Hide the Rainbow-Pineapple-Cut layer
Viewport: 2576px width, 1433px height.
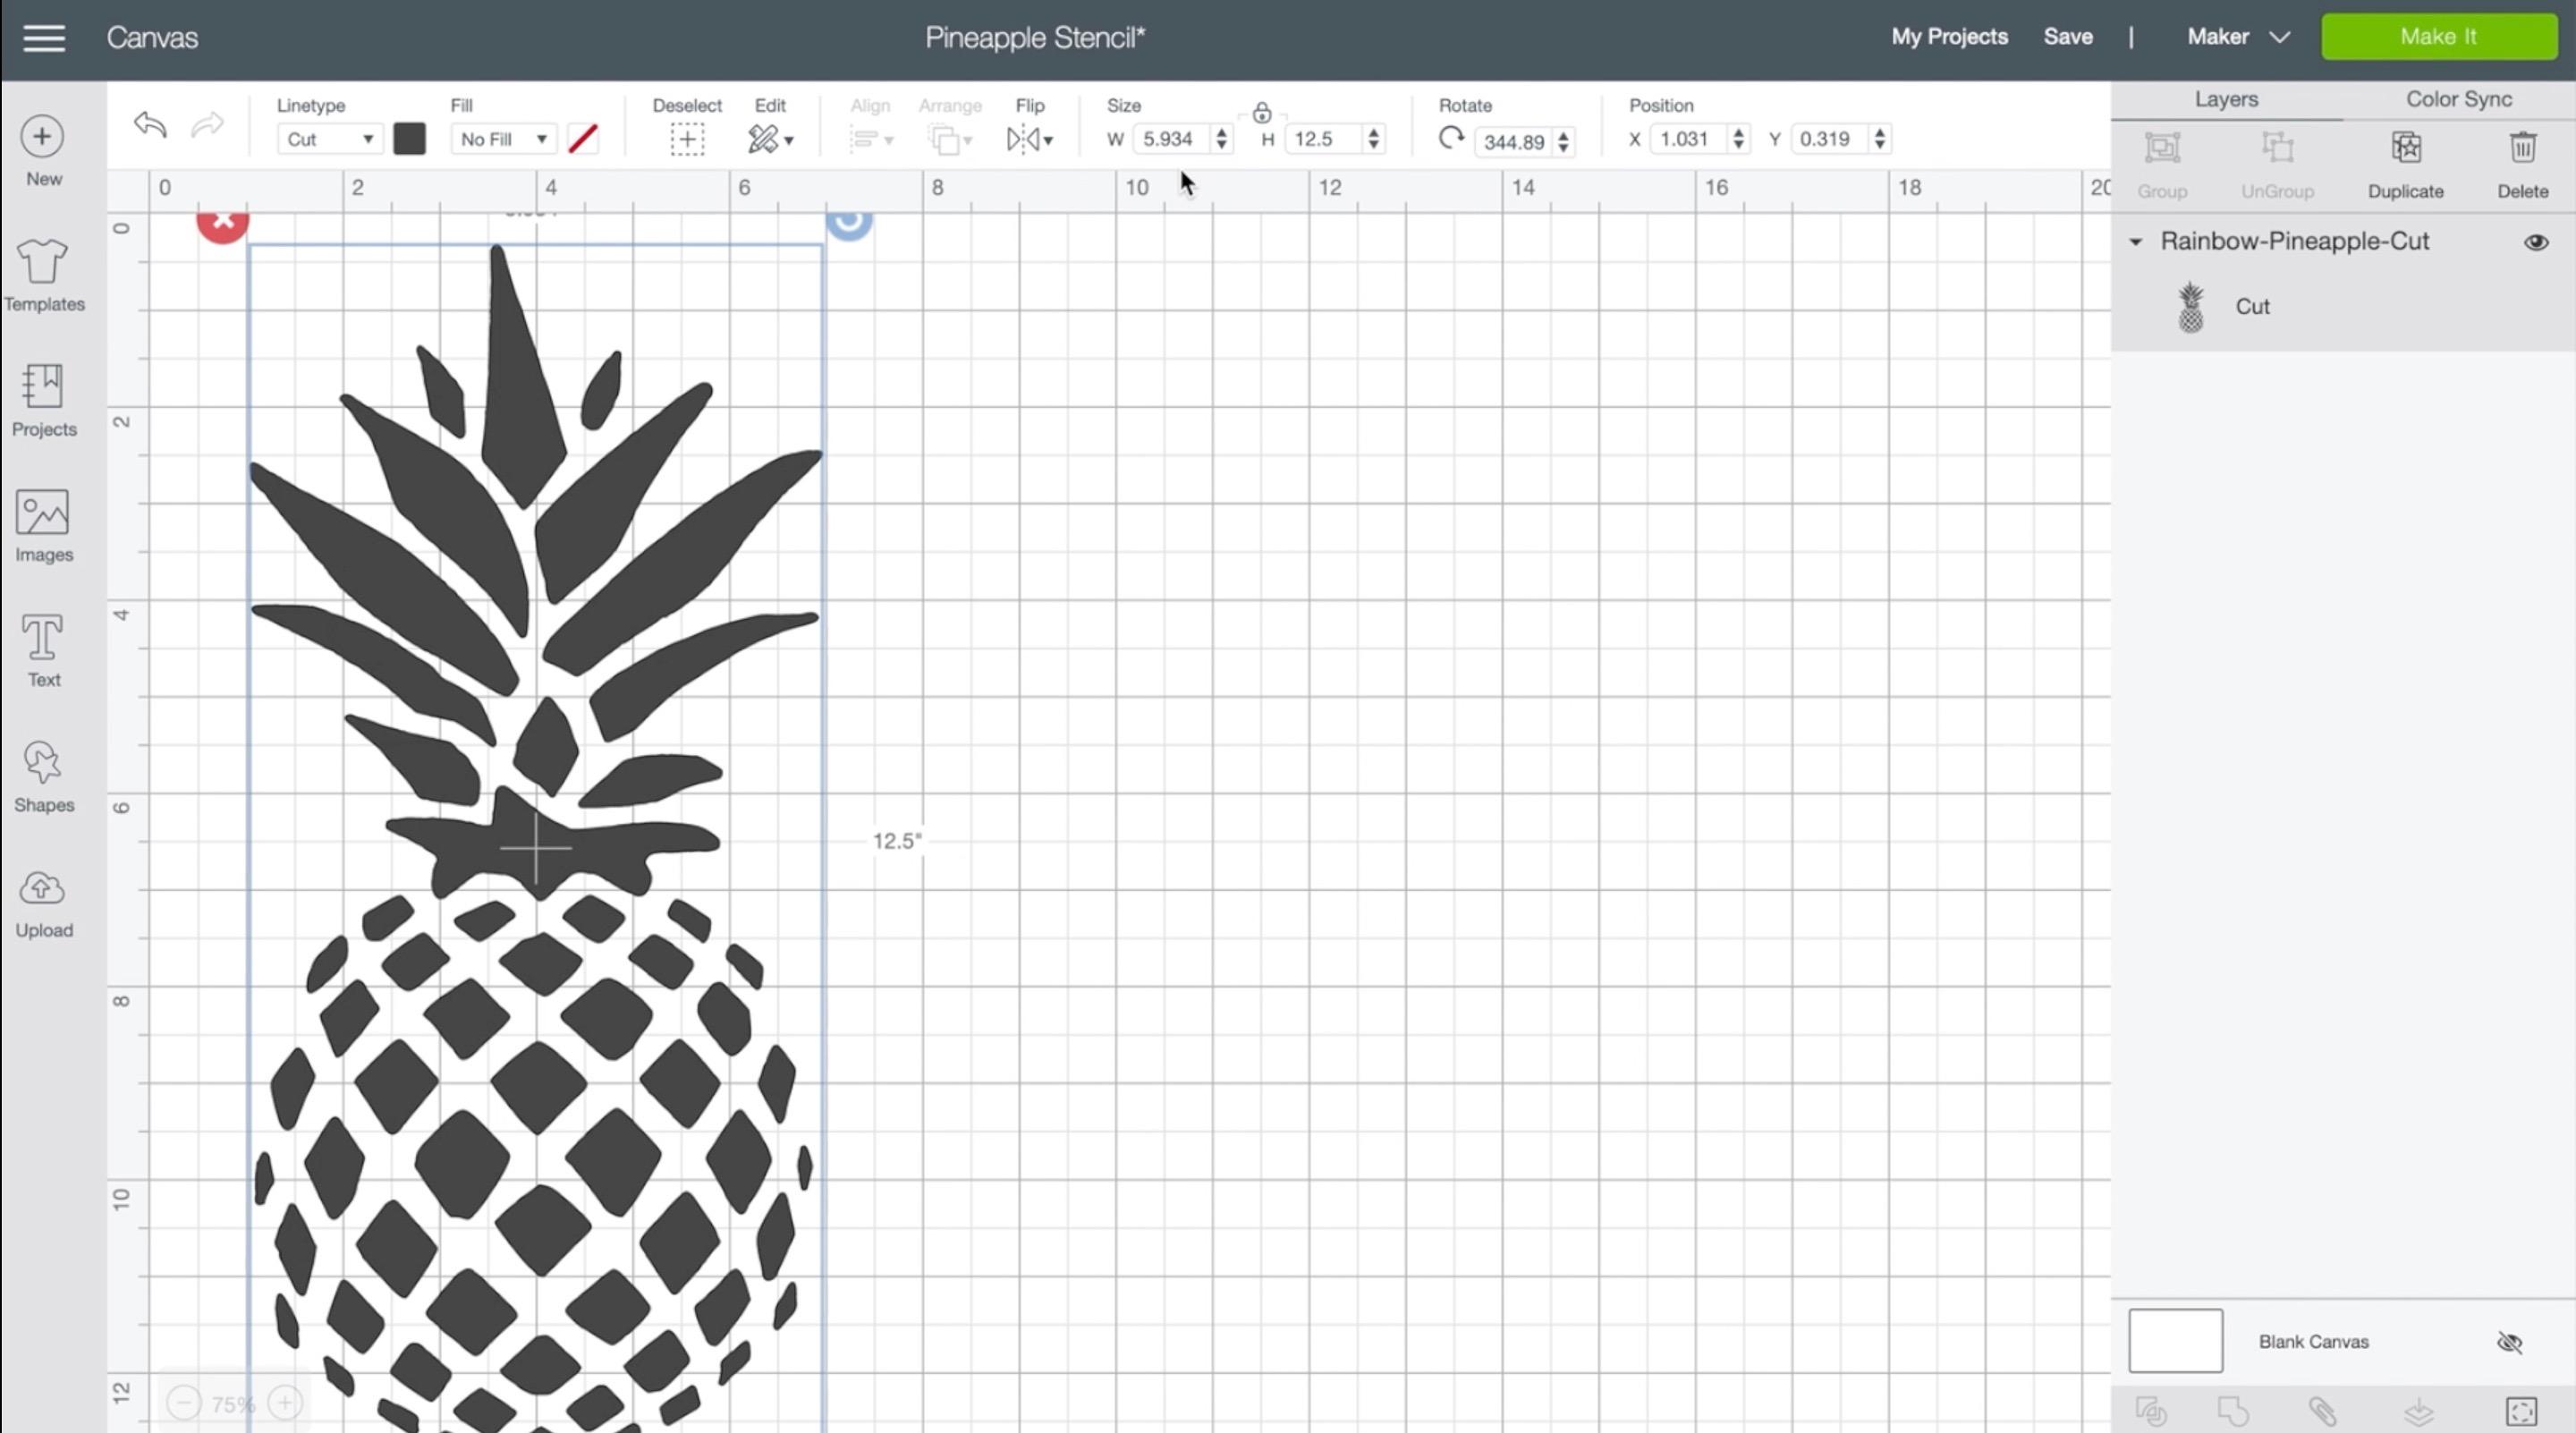pos(2536,242)
